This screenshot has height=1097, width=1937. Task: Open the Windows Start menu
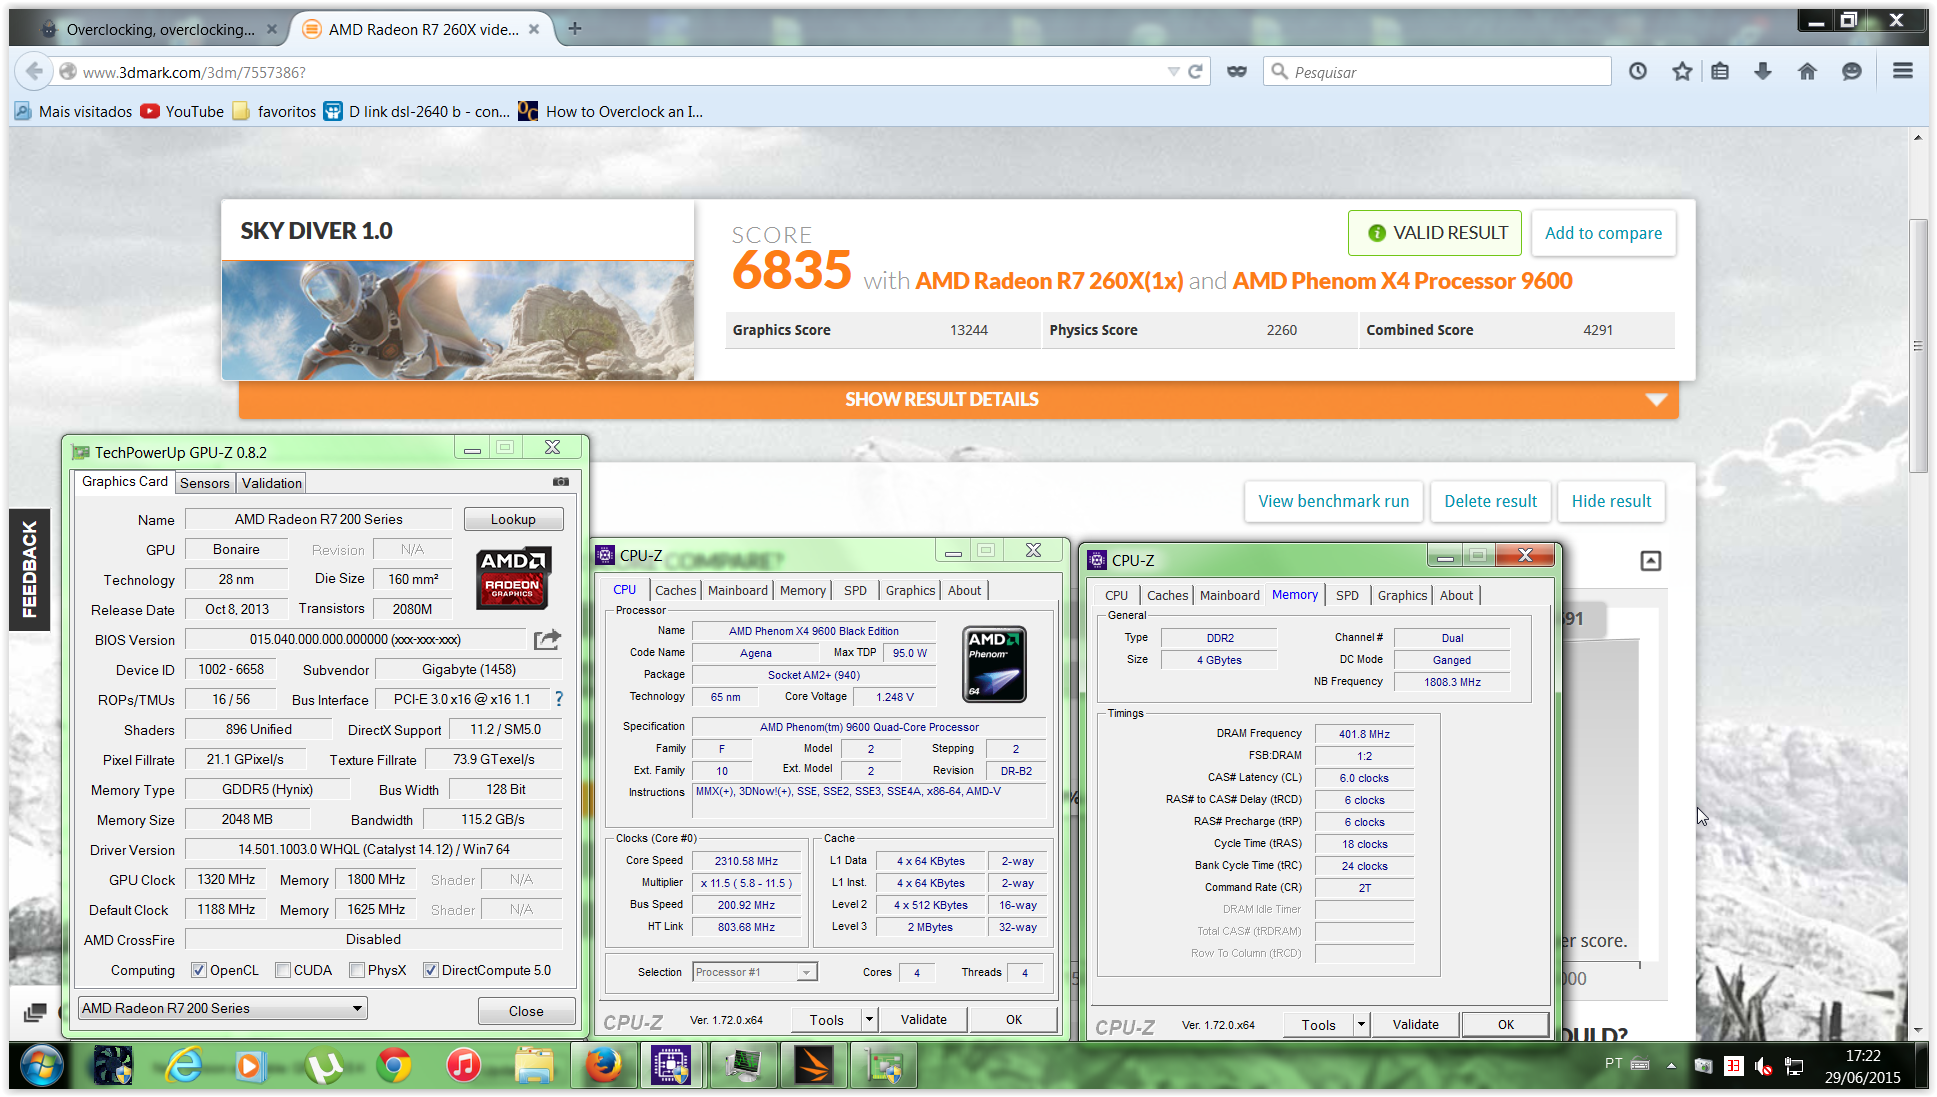point(41,1067)
